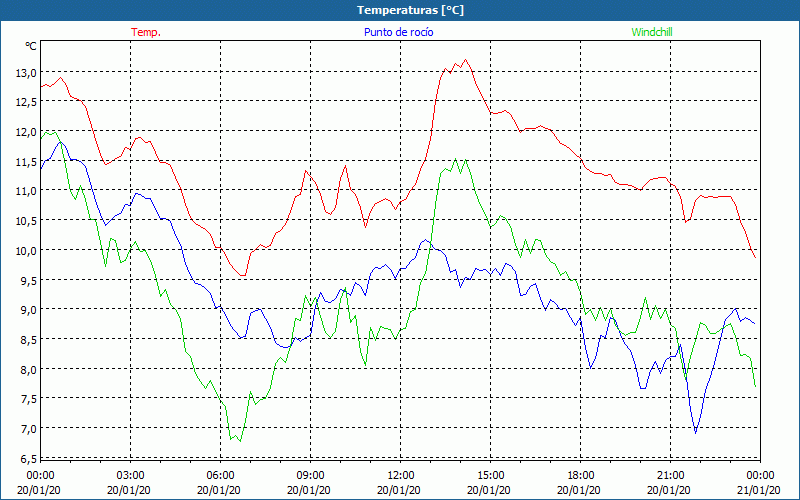Click the '12,5' y-axis value

[x=26, y=103]
